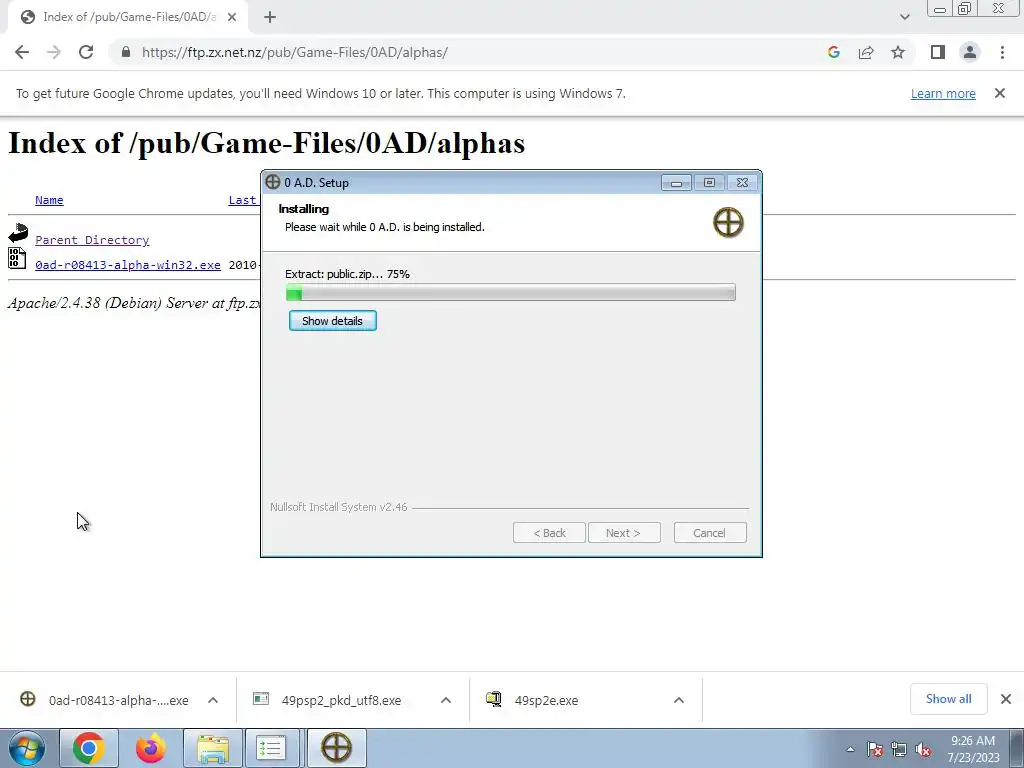This screenshot has width=1024, height=768.
Task: Open a new browser tab
Action: coord(270,18)
